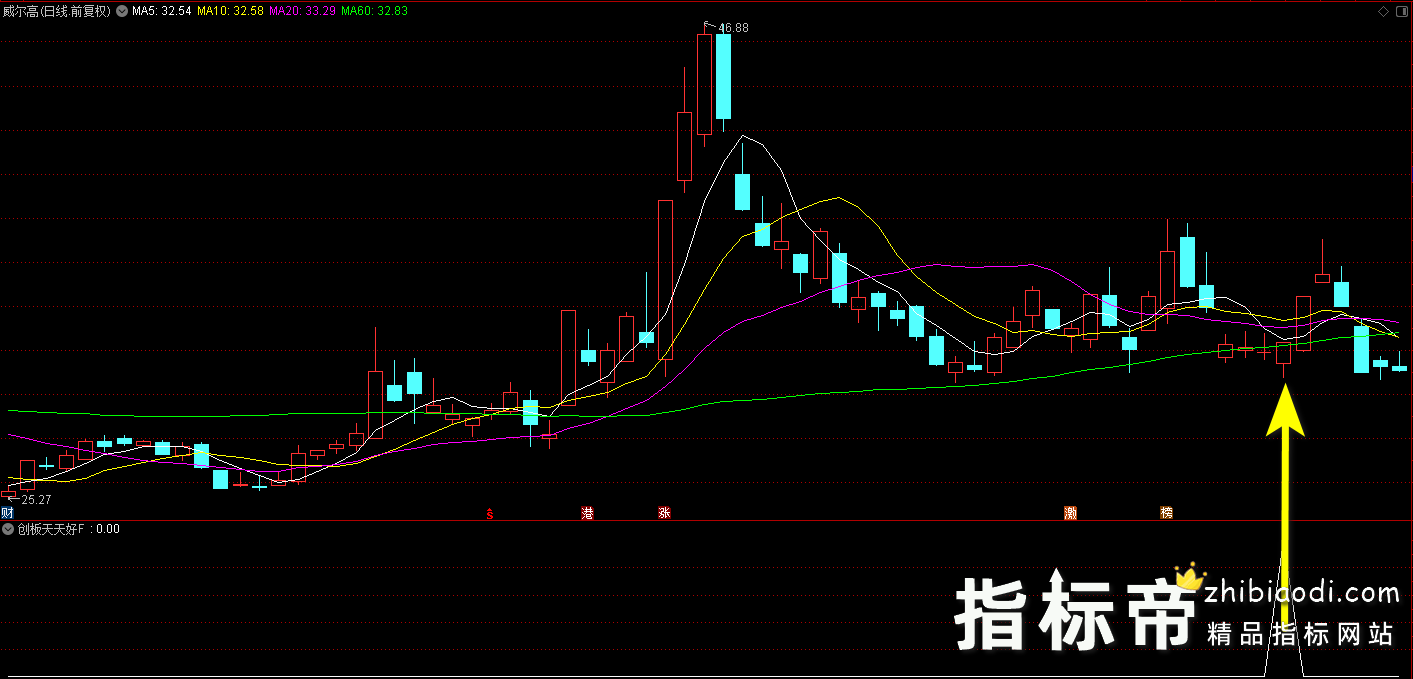Open the 榜 event marker

click(x=1166, y=513)
